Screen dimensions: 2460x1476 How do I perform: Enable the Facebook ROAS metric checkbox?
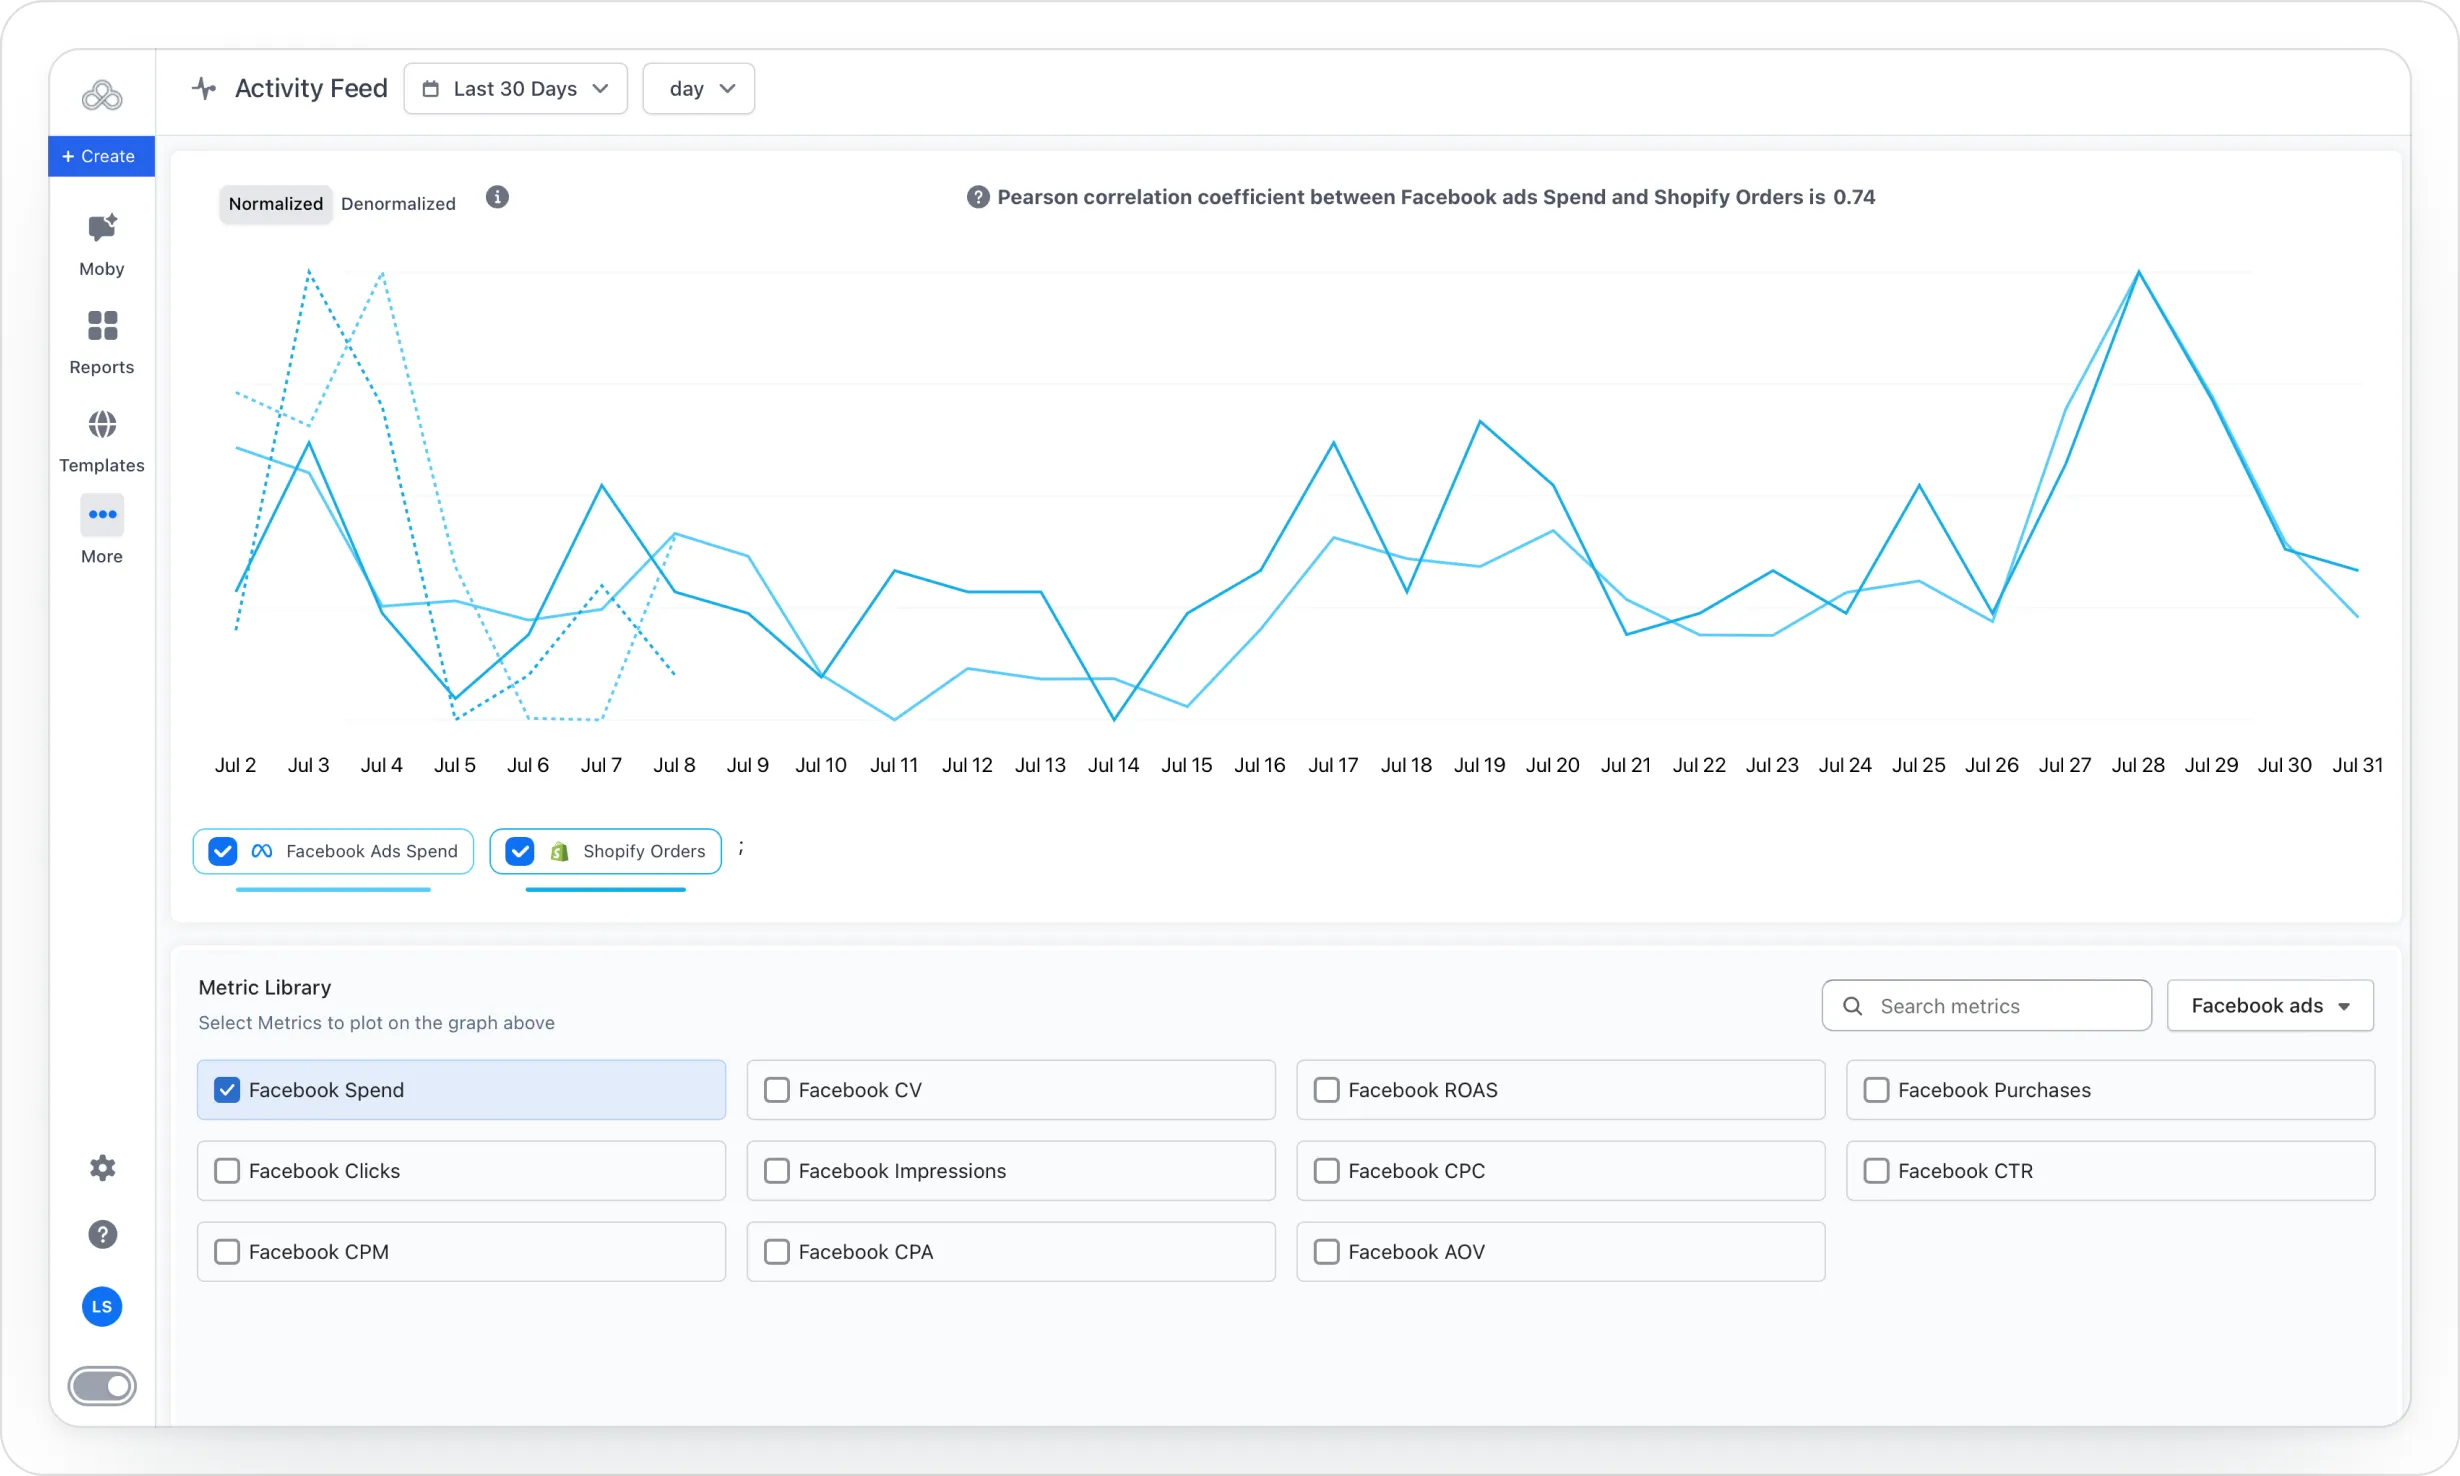(x=1326, y=1090)
